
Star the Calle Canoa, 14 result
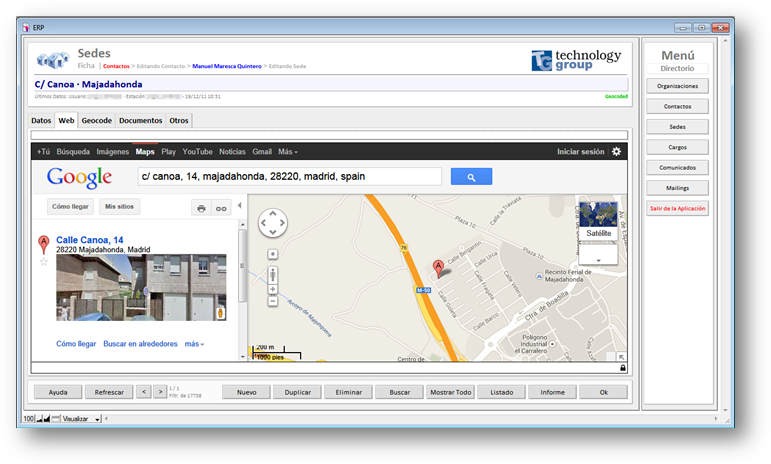(x=43, y=262)
